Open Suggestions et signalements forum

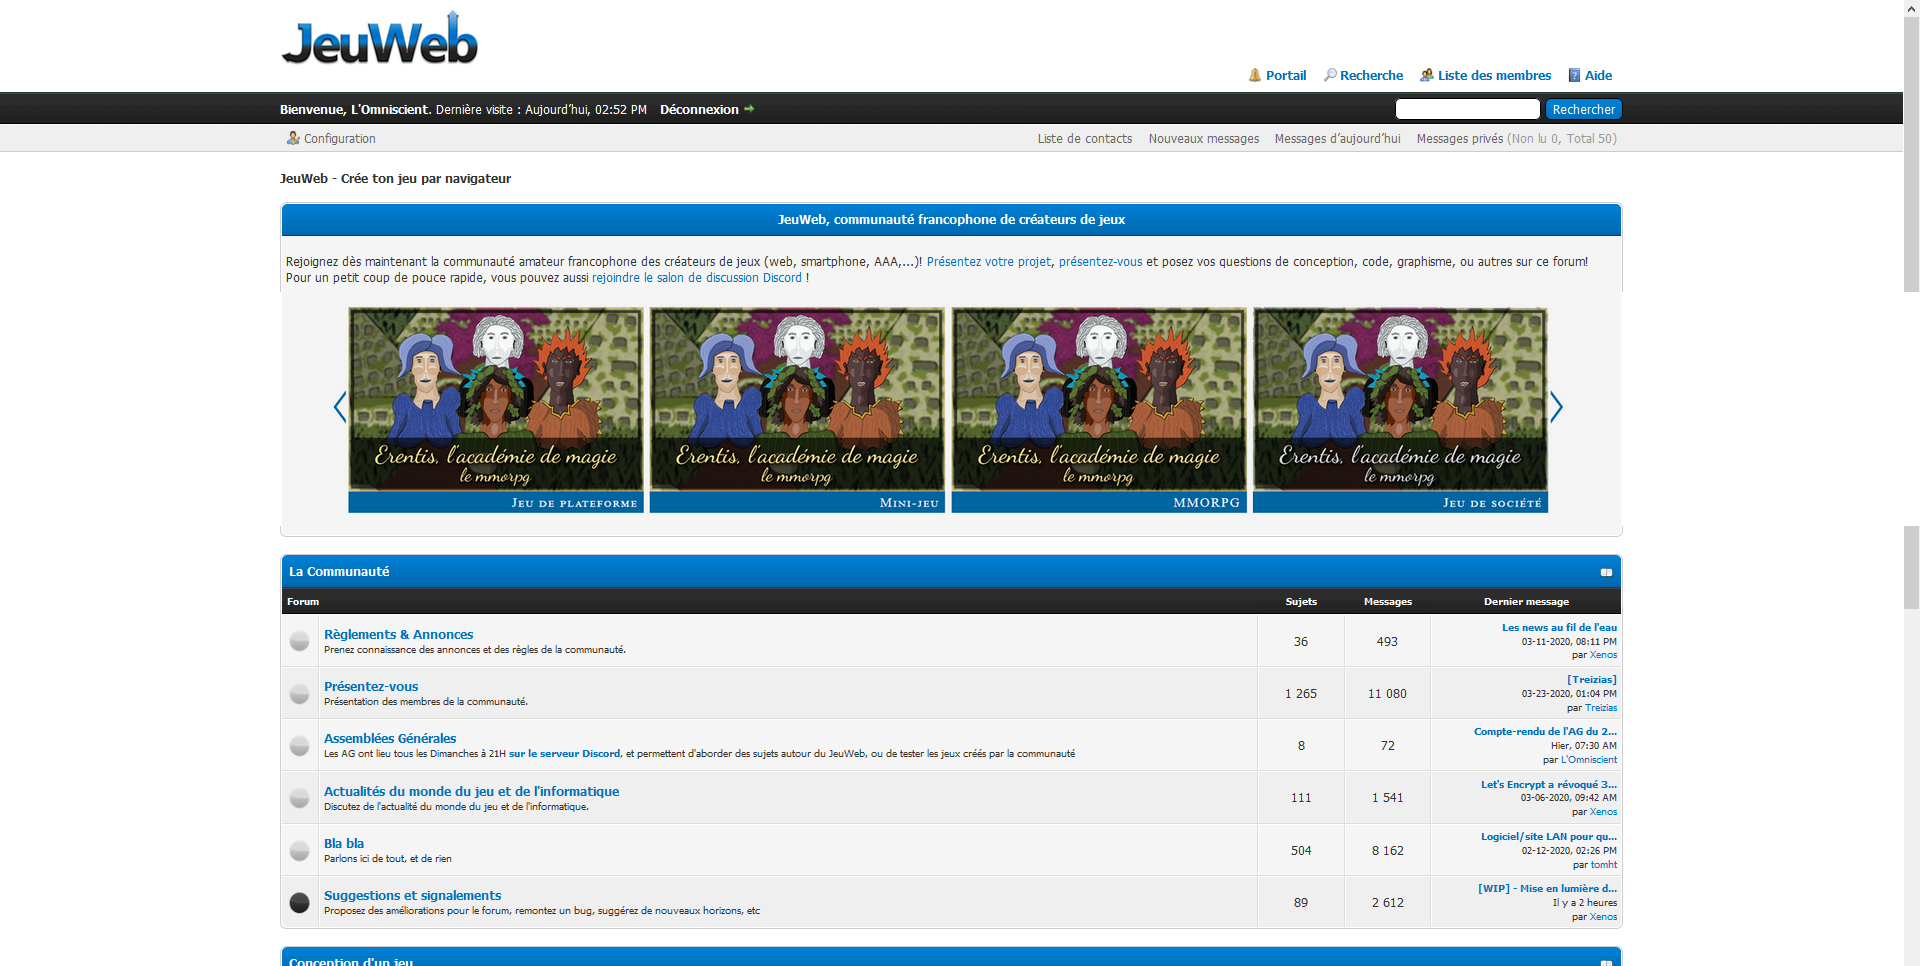click(x=412, y=895)
